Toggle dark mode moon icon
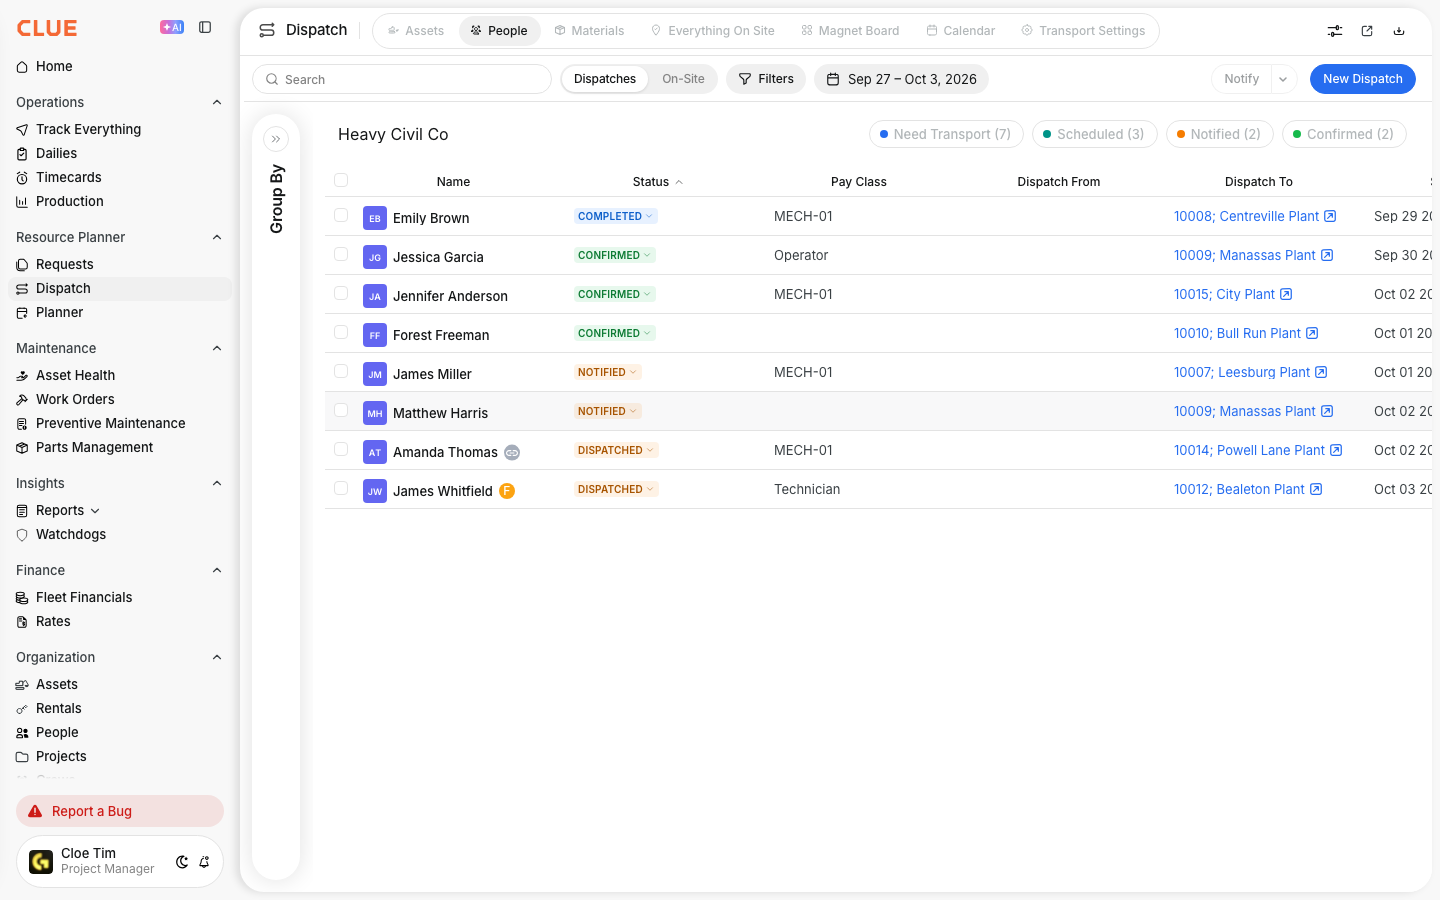 pyautogui.click(x=182, y=862)
